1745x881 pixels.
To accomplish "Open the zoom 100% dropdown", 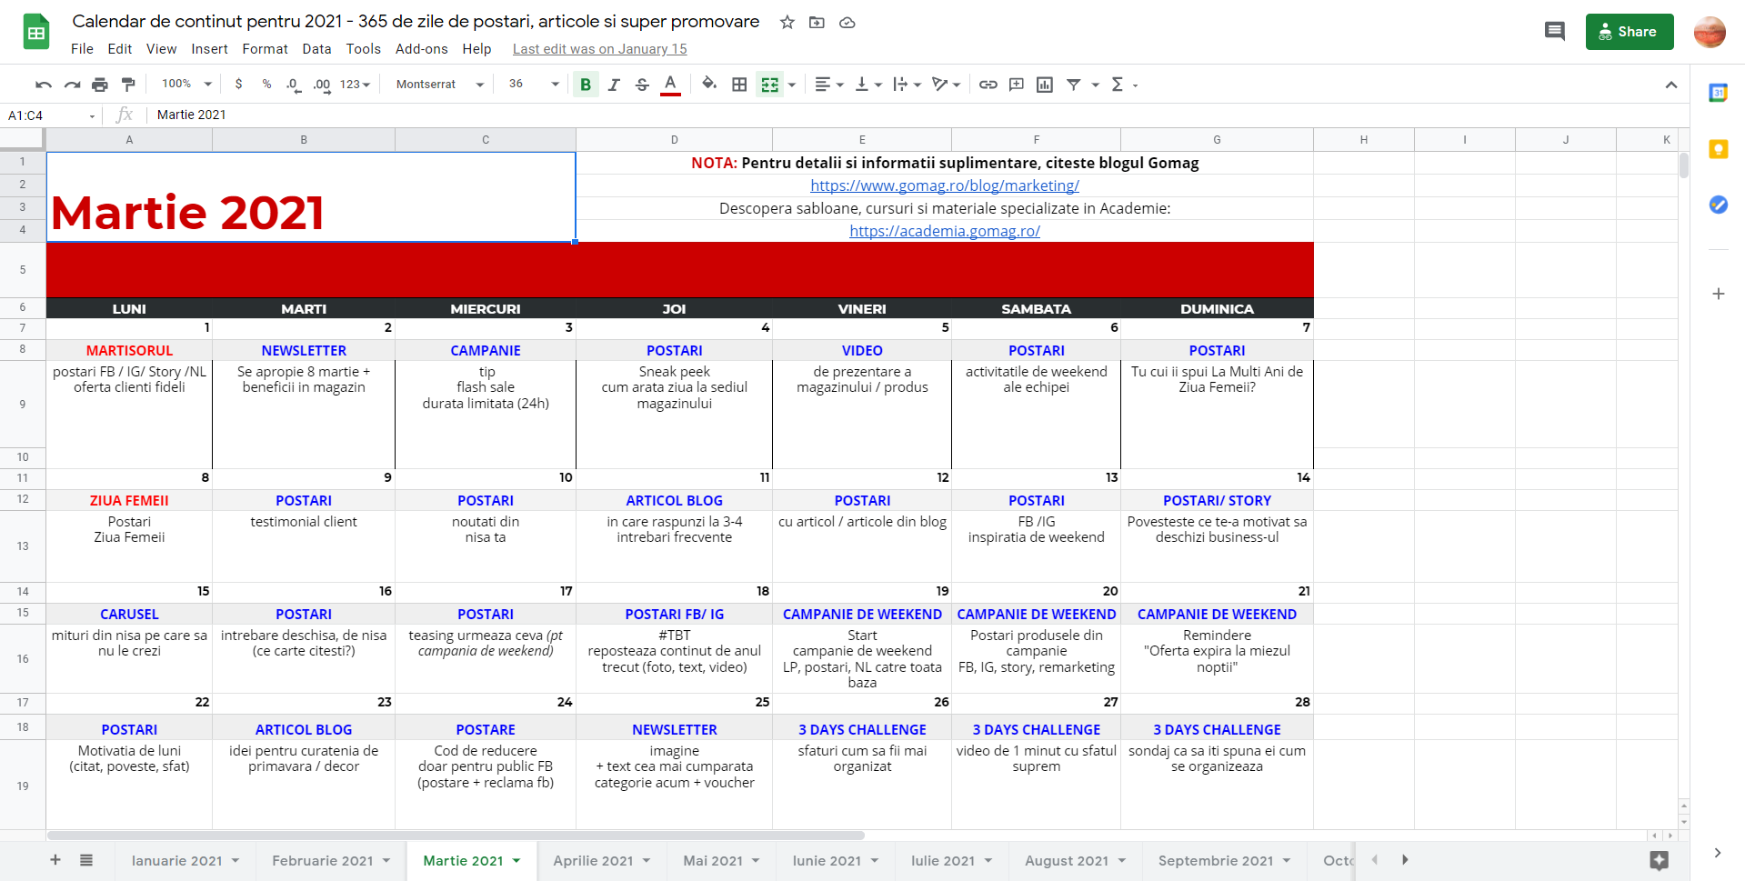I will click(187, 85).
